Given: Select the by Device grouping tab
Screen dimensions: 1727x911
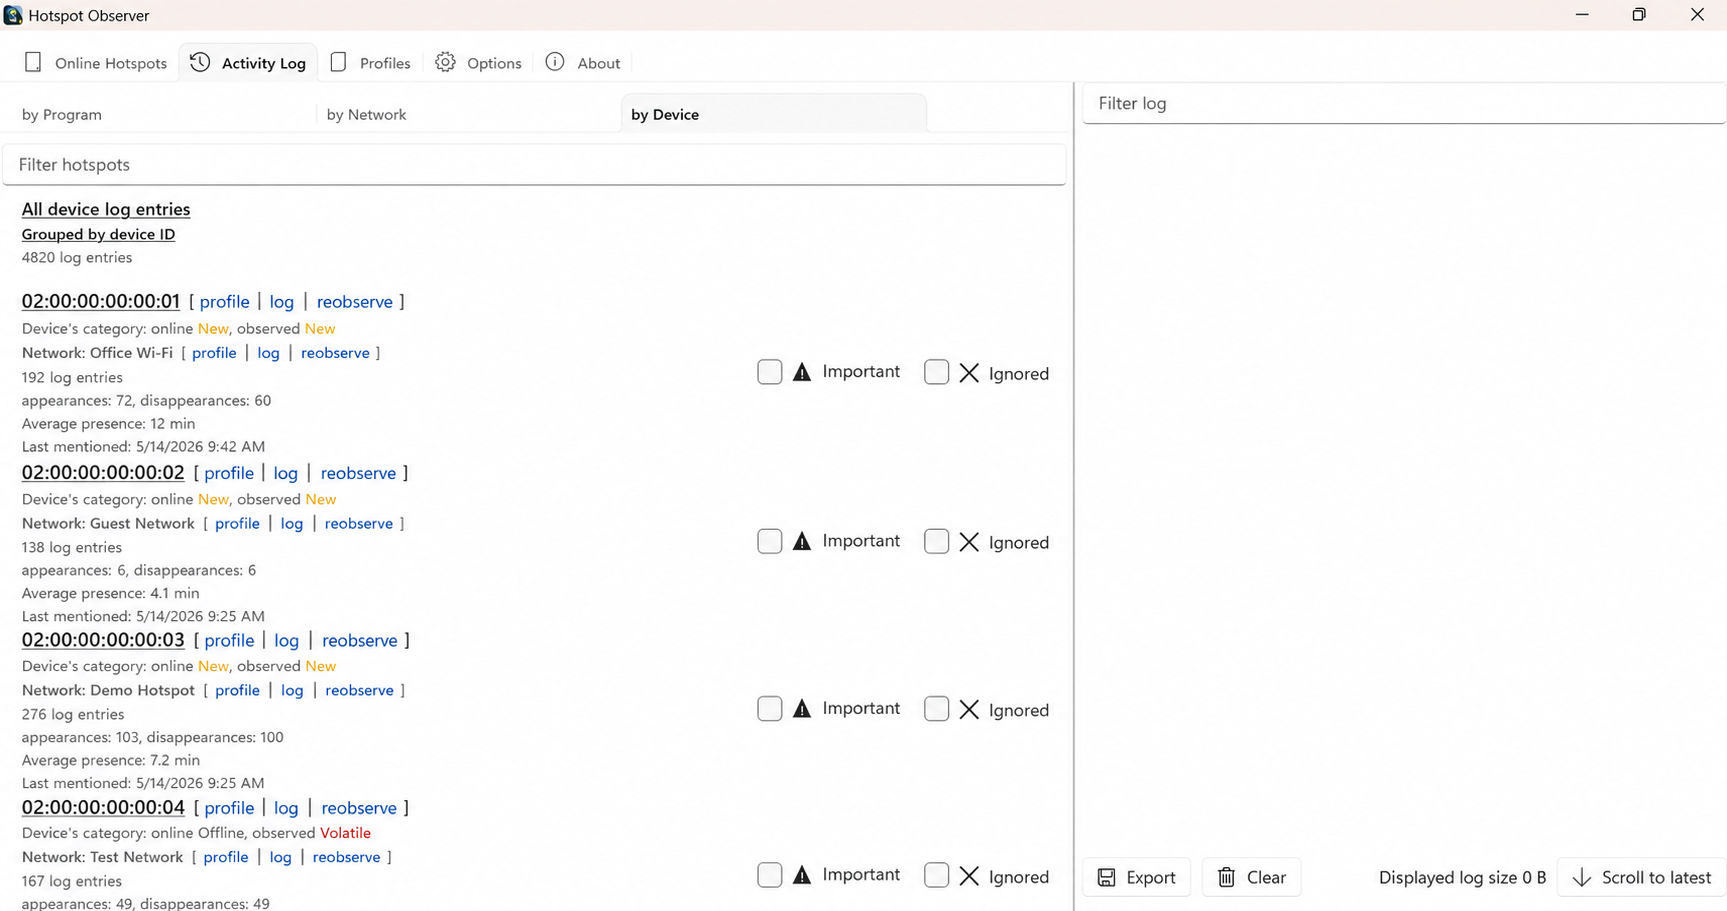Looking at the screenshot, I should tap(774, 114).
